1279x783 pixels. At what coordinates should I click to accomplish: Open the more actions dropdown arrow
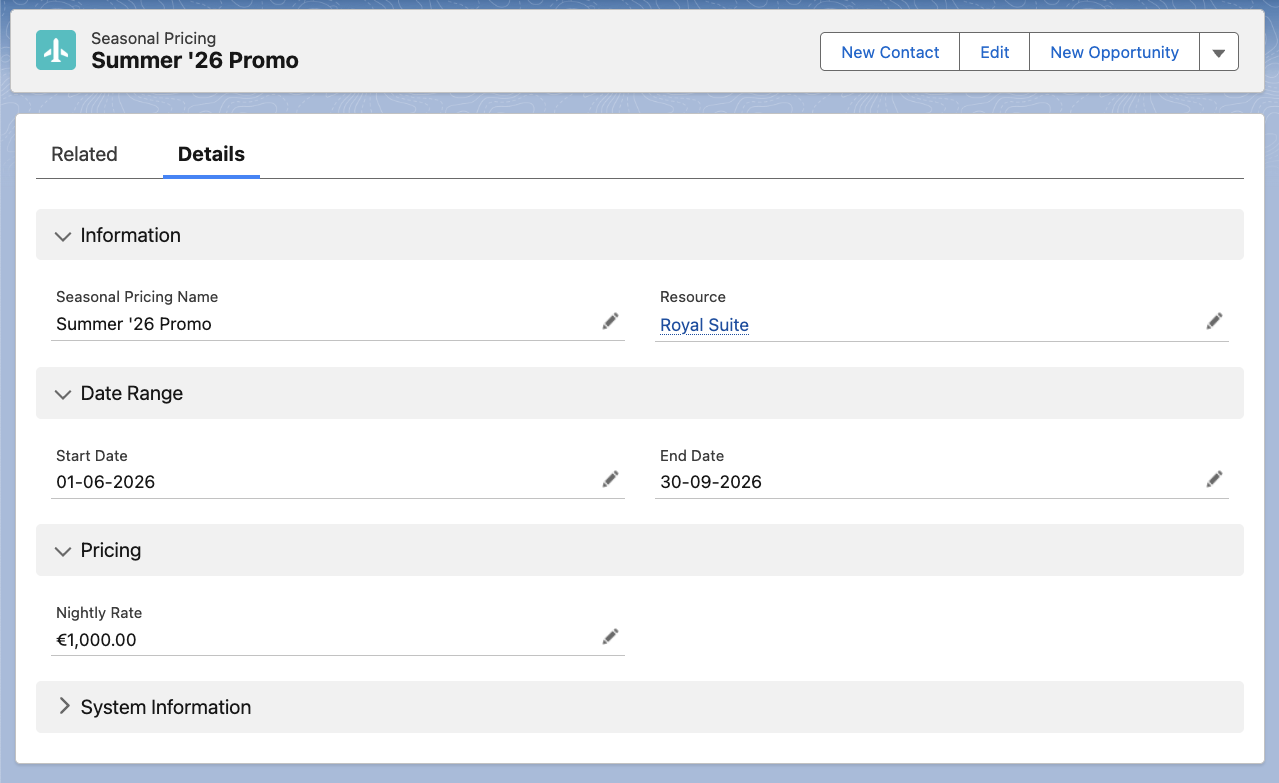1218,53
